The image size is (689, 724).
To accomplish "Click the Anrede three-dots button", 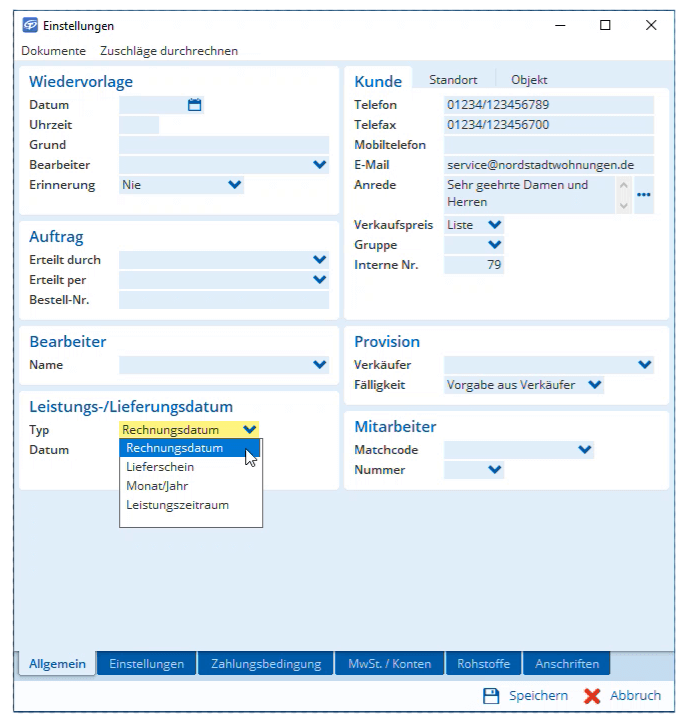I will (644, 194).
